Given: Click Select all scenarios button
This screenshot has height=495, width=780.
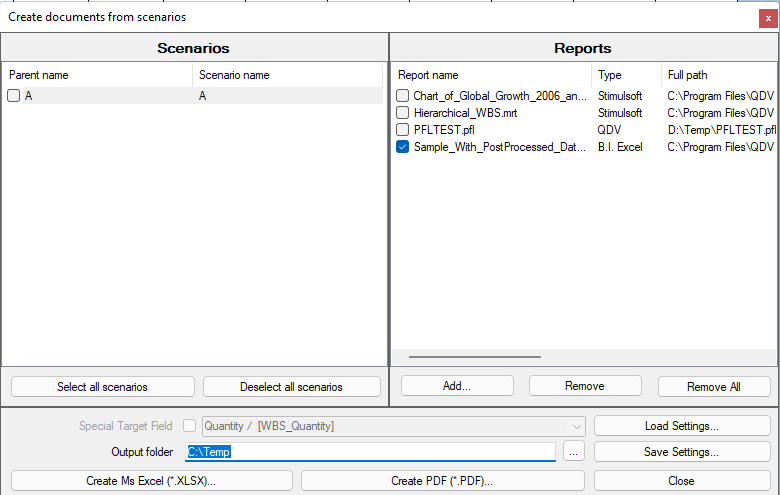Looking at the screenshot, I should [102, 387].
